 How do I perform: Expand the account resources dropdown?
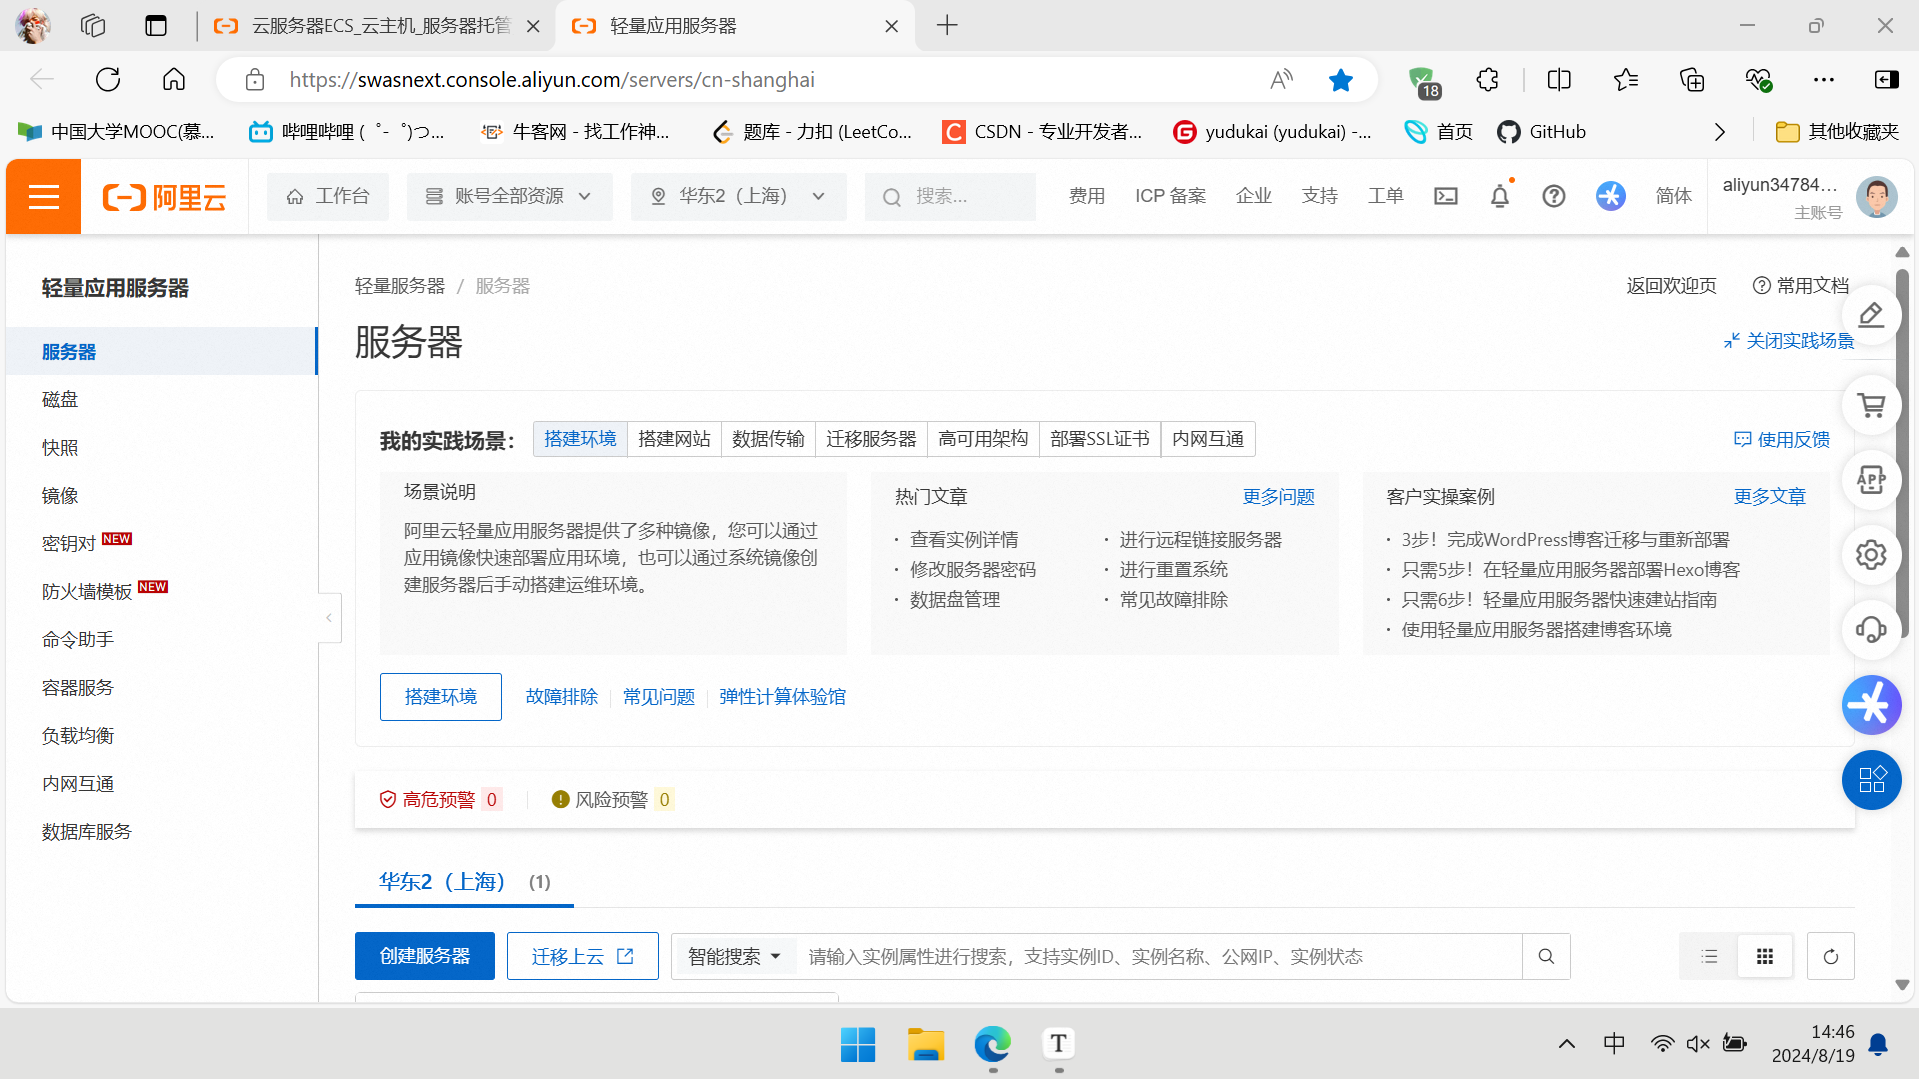pyautogui.click(x=509, y=196)
